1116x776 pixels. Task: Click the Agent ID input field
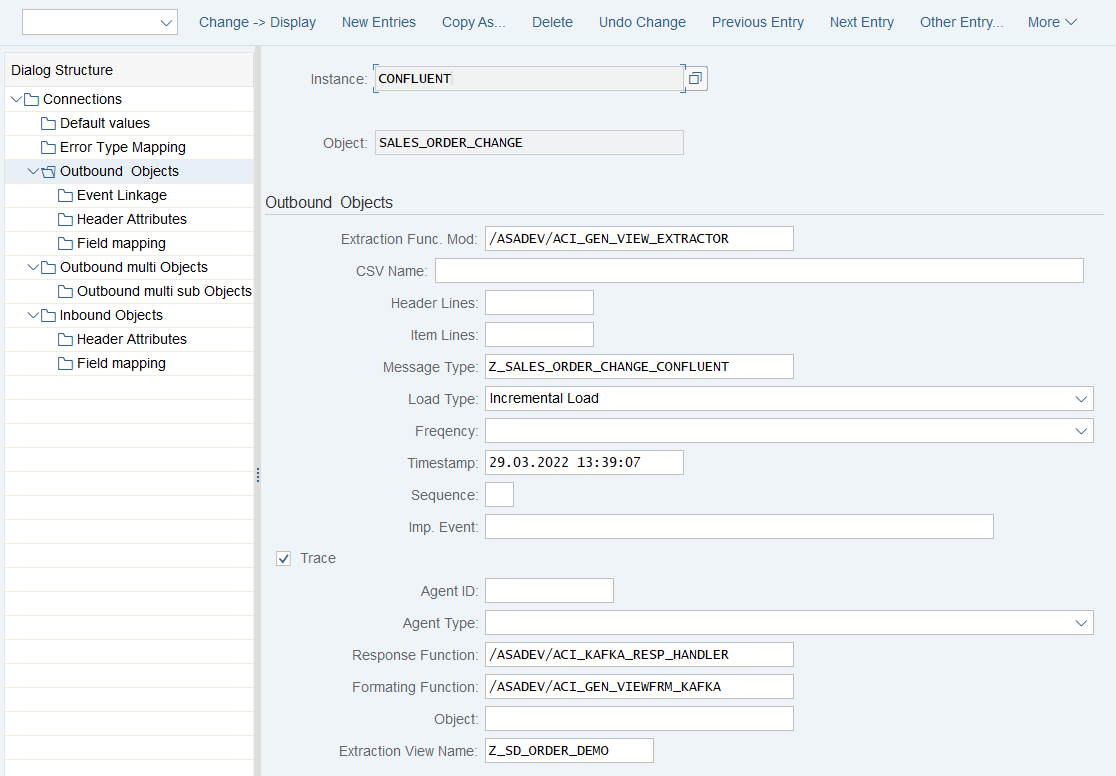click(549, 591)
